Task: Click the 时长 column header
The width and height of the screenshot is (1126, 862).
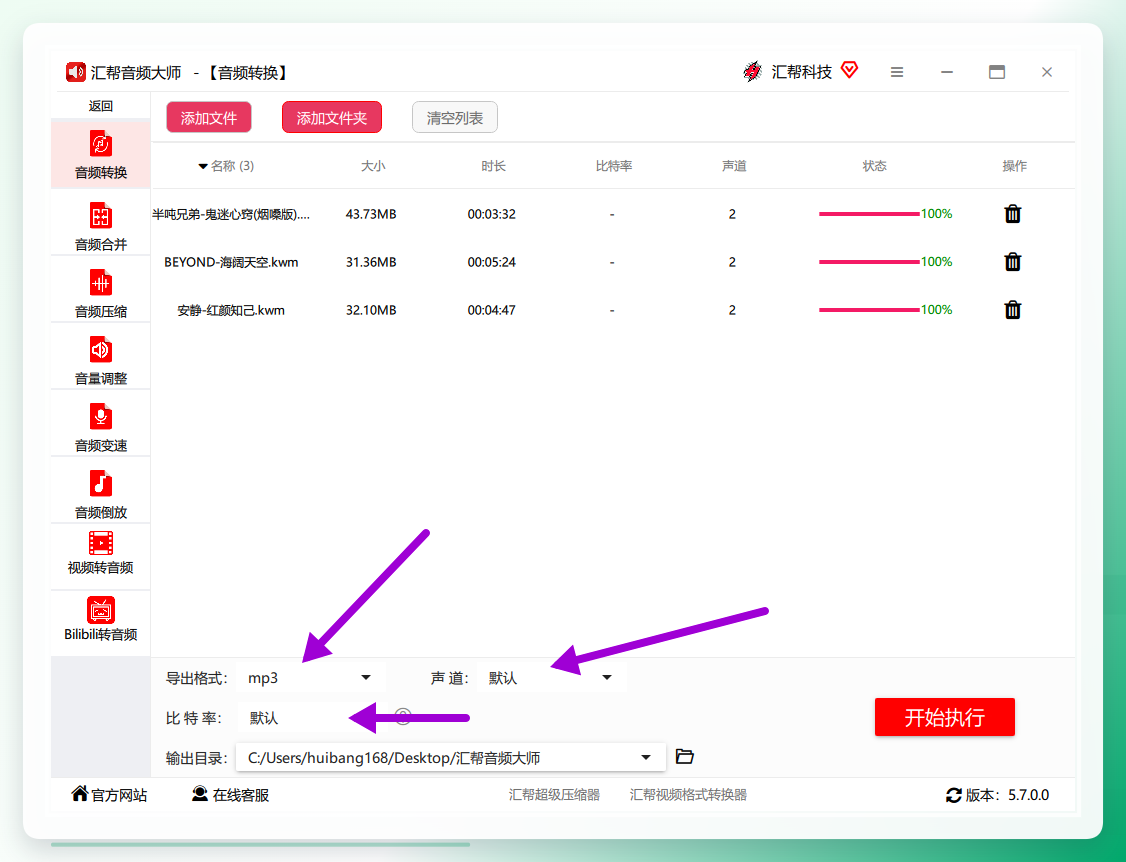Action: click(x=493, y=166)
